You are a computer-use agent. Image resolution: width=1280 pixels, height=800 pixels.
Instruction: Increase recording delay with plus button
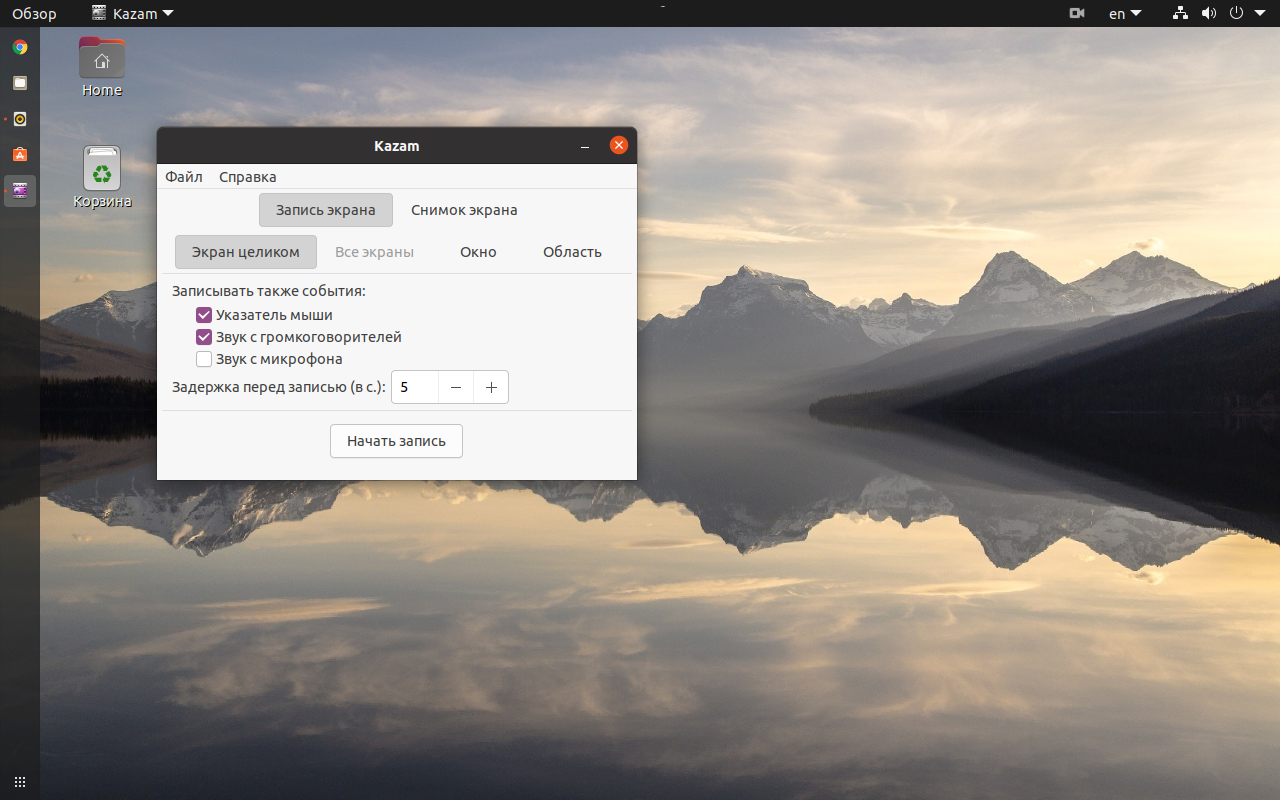[x=491, y=387]
